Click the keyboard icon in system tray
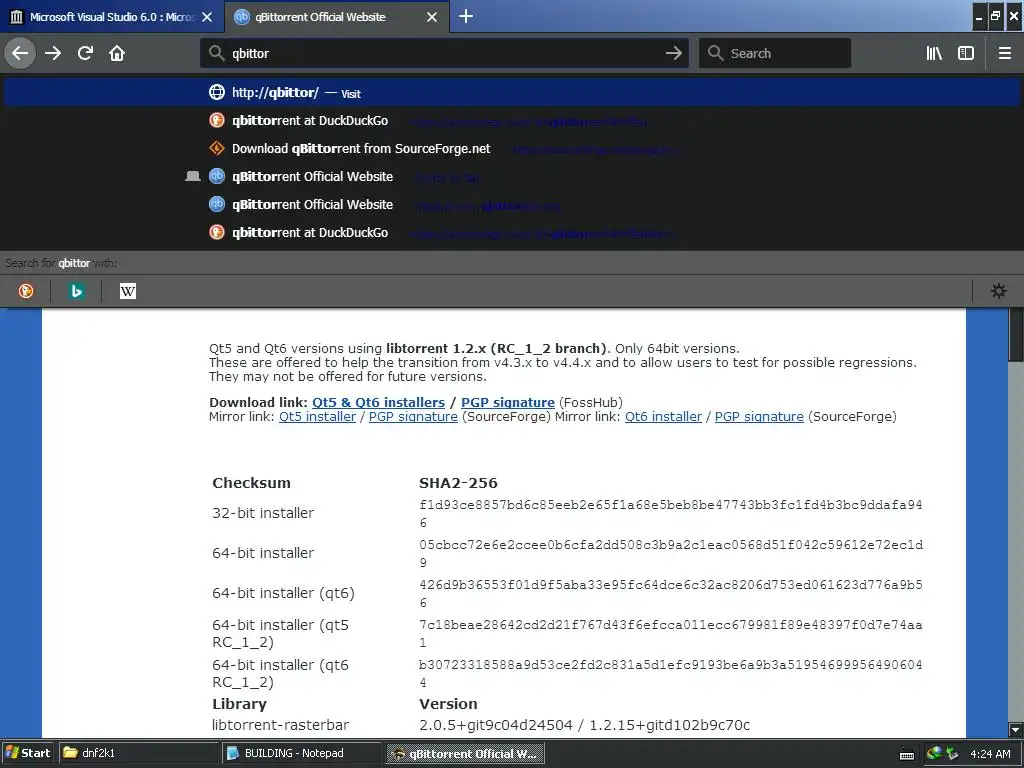The width and height of the screenshot is (1024, 768). tap(906, 754)
